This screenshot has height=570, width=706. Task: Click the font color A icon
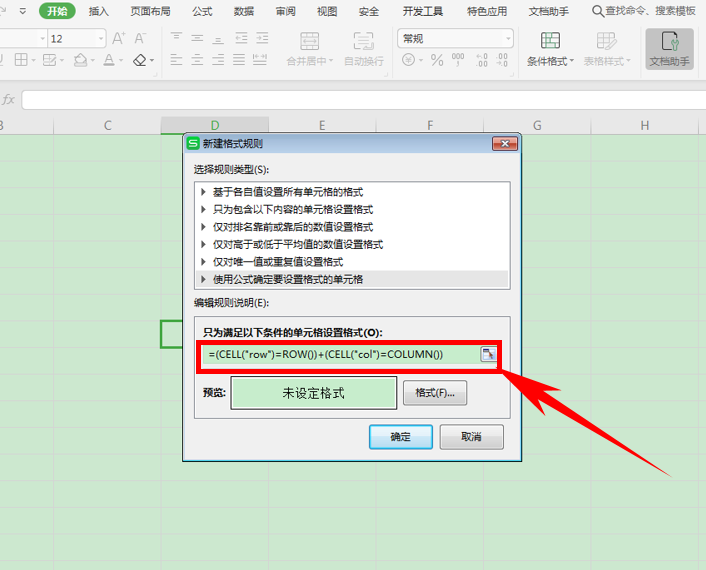(109, 59)
